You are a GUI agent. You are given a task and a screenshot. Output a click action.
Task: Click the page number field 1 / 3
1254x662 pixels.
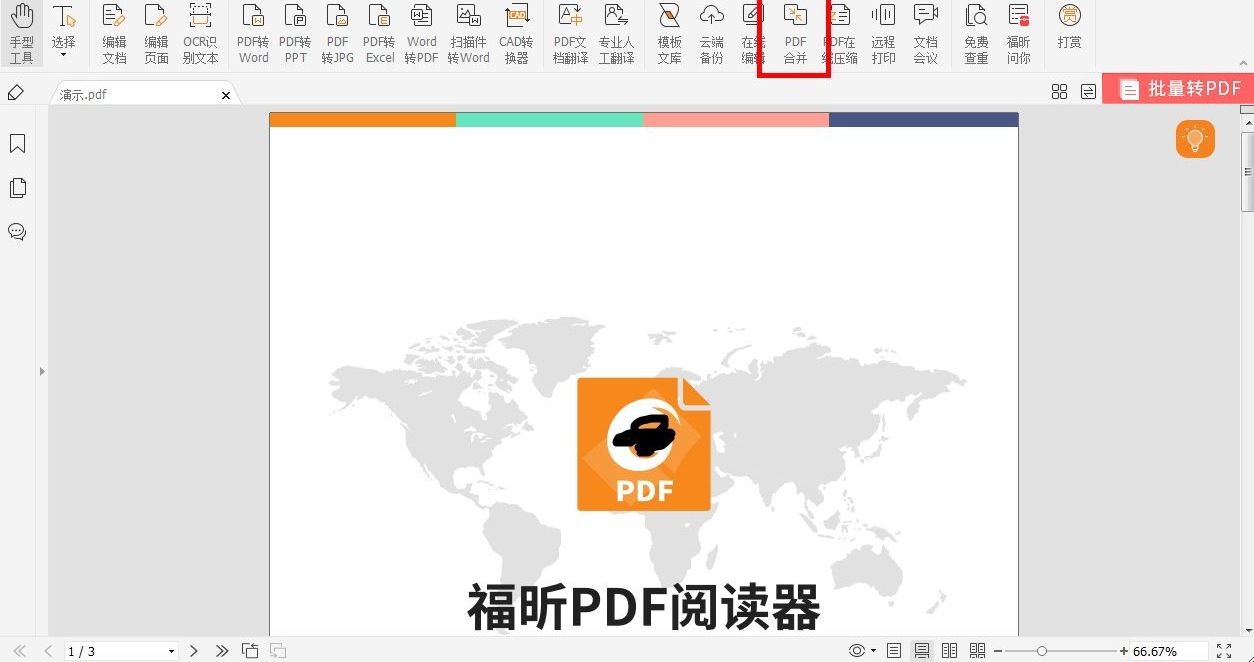coord(114,651)
